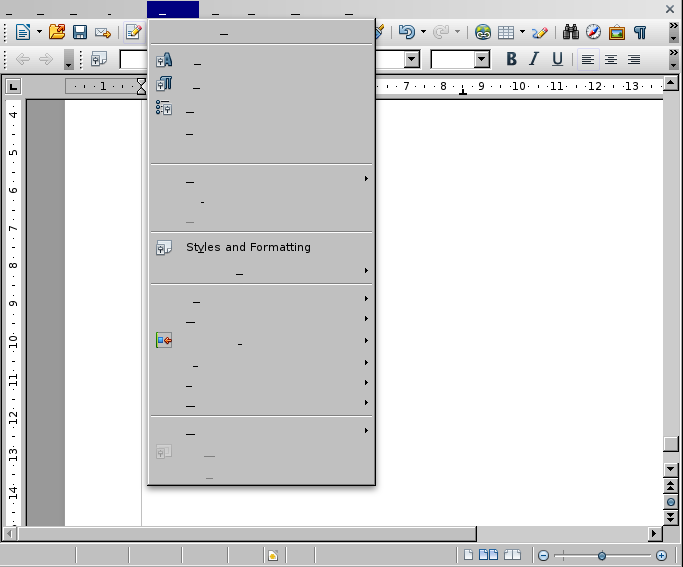Image resolution: width=683 pixels, height=567 pixels.
Task: Toggle Bold formatting
Action: tap(511, 60)
